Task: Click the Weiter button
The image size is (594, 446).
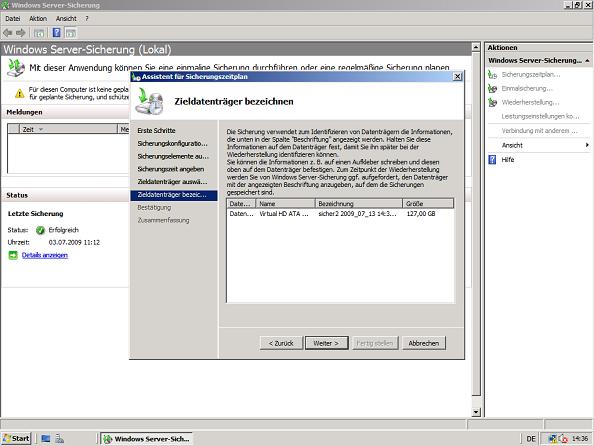Action: [326, 343]
